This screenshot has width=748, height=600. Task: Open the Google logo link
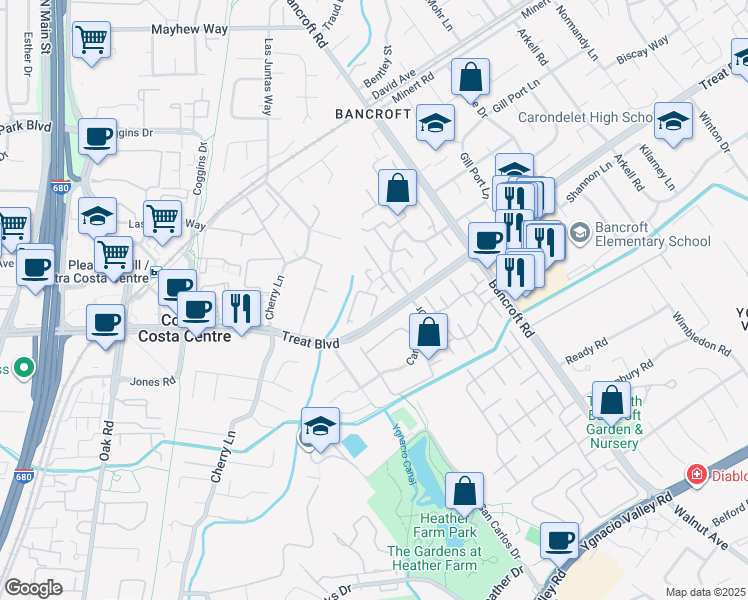tap(34, 588)
